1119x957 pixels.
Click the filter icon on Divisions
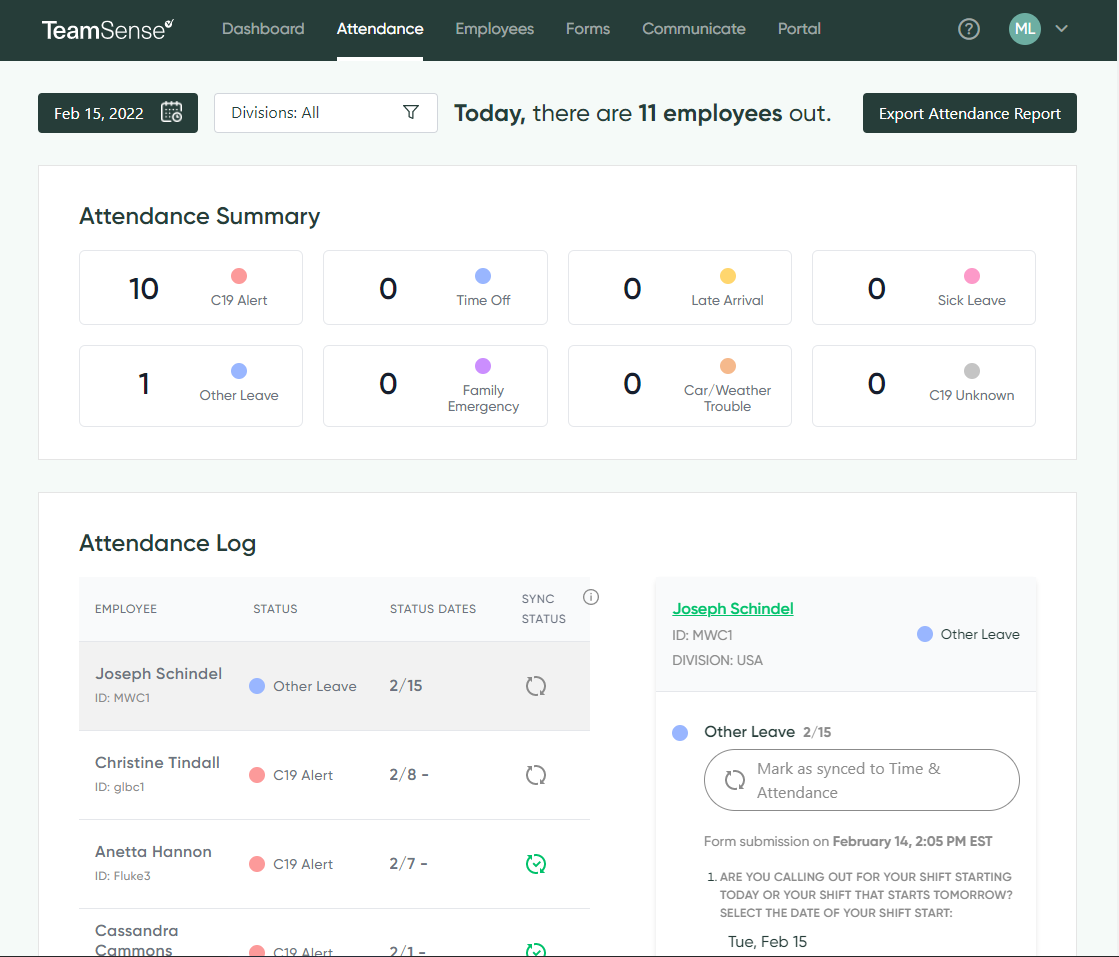click(410, 112)
